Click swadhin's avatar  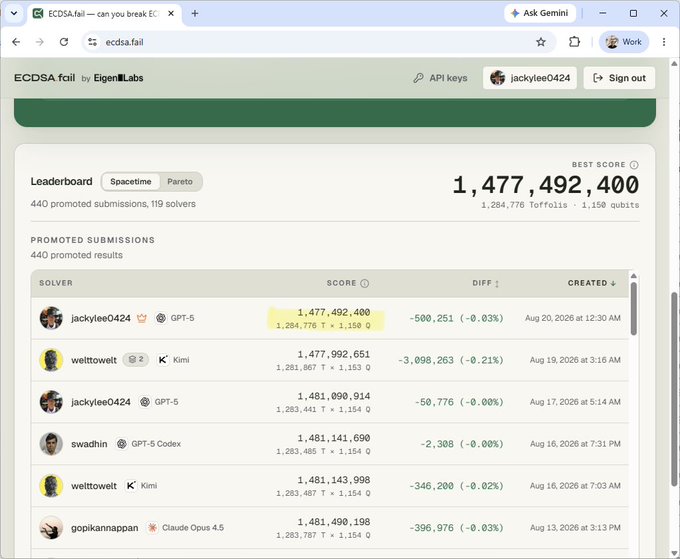click(x=51, y=444)
